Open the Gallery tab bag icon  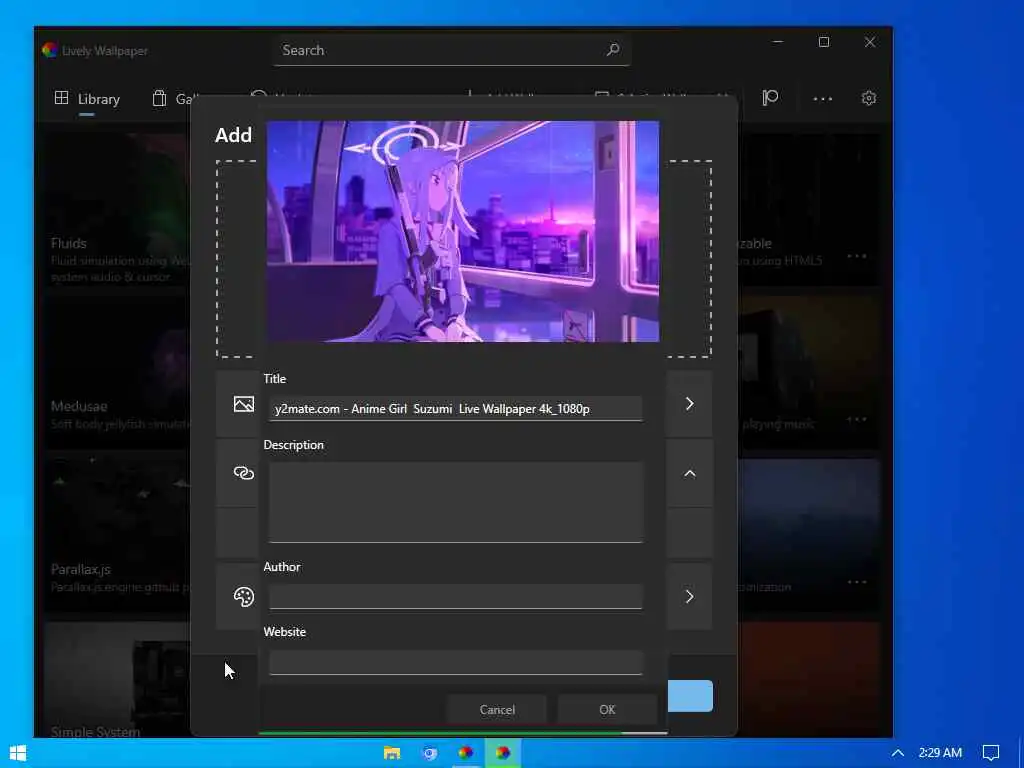click(159, 99)
